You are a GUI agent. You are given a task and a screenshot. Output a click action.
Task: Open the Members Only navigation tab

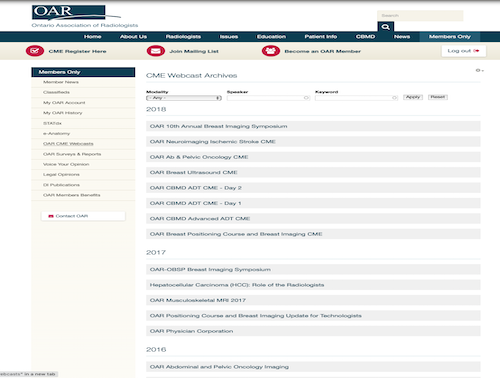pyautogui.click(x=450, y=37)
